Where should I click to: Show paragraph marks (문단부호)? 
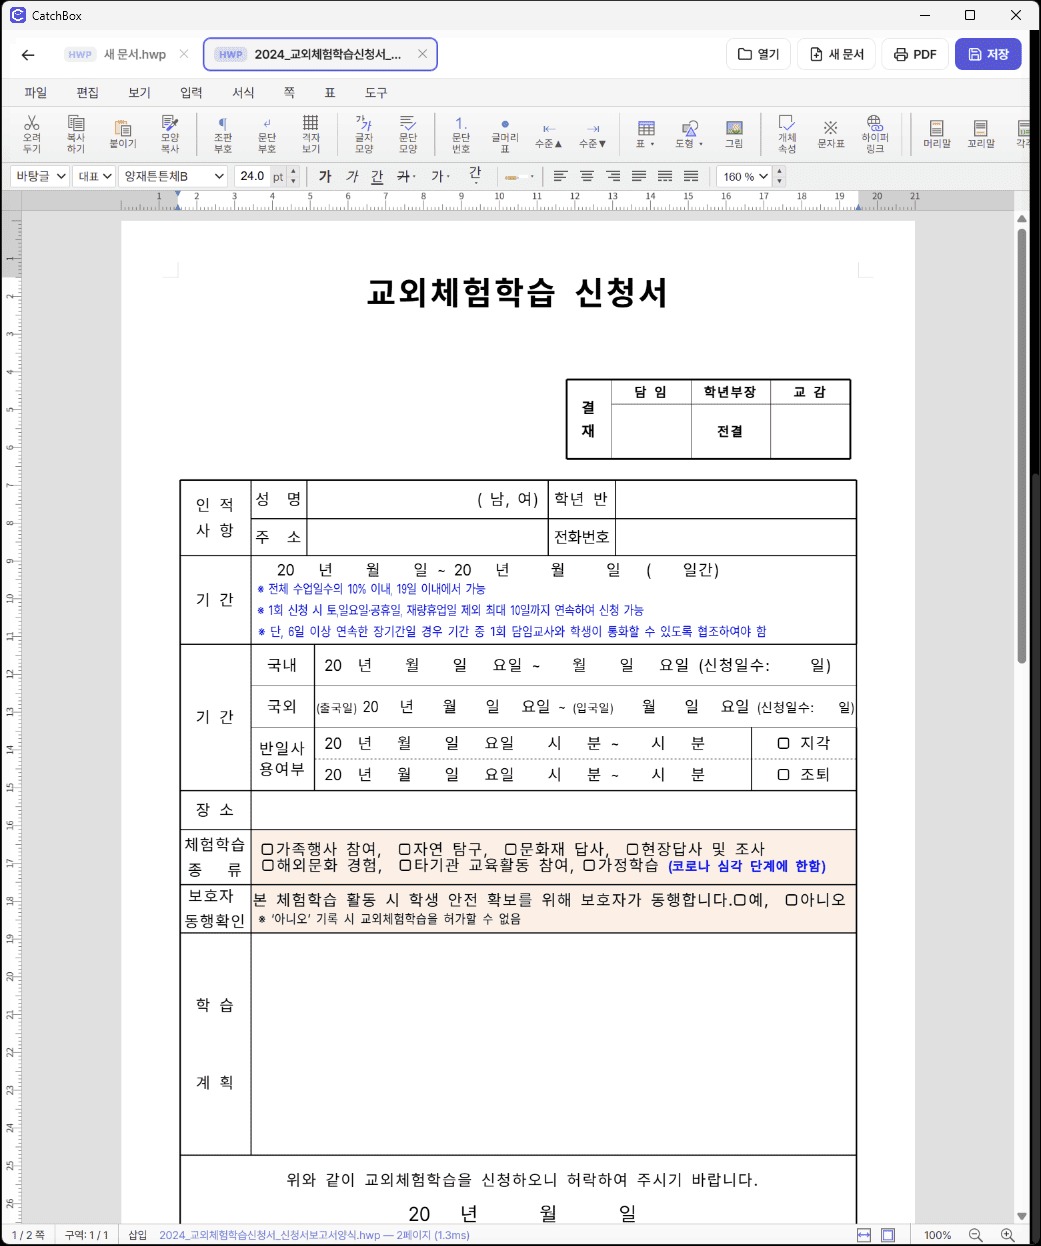coord(267,134)
